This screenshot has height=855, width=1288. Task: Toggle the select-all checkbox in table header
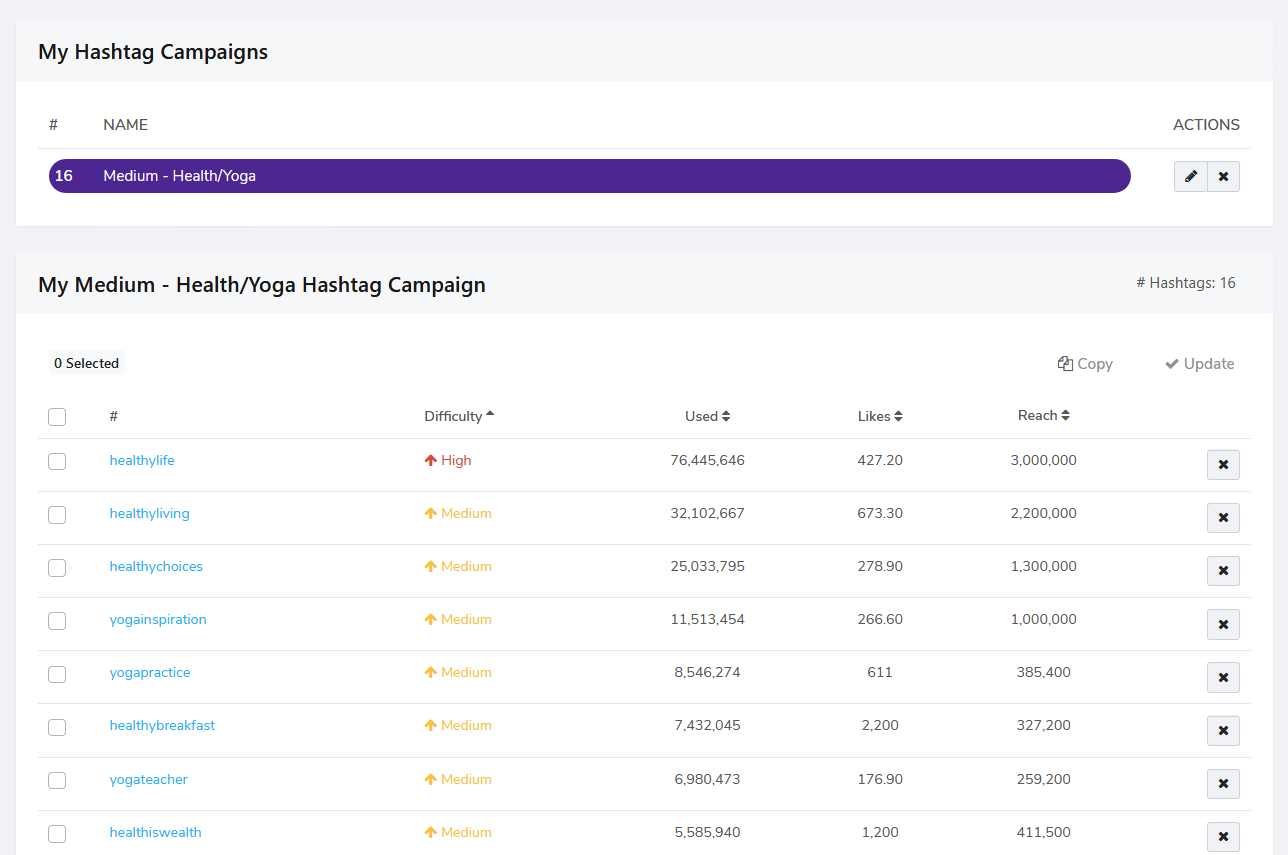(57, 417)
